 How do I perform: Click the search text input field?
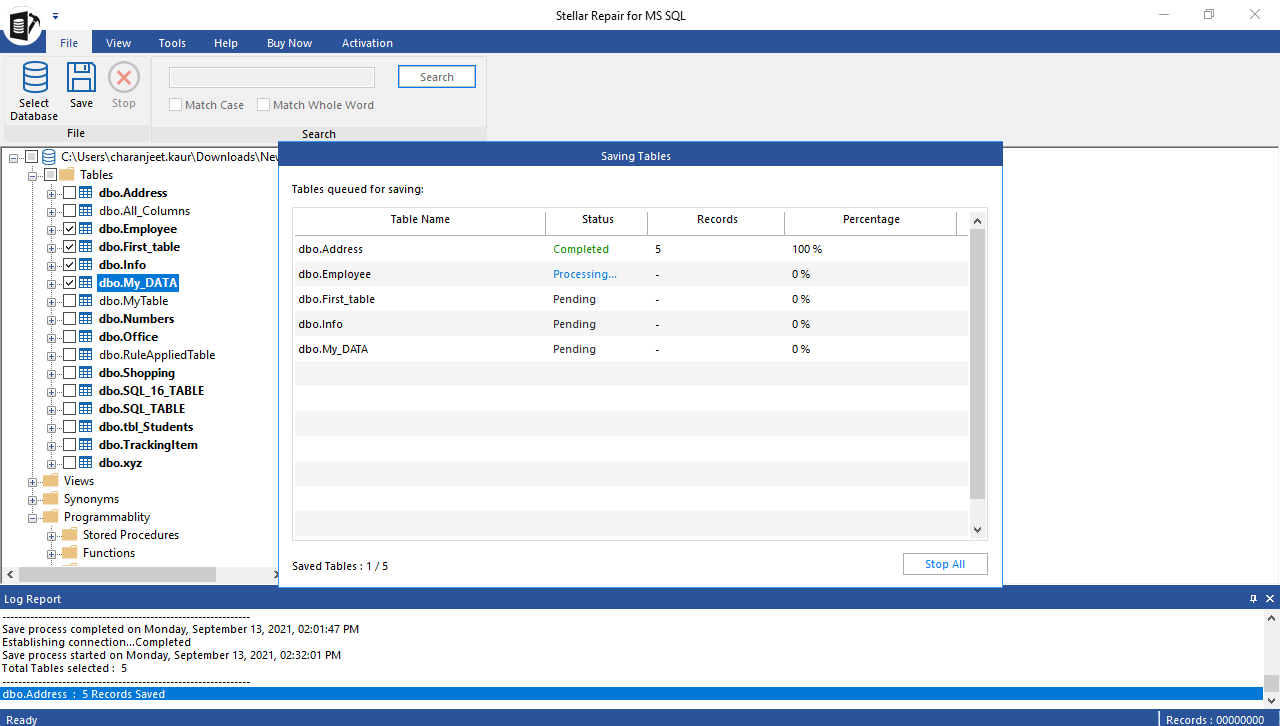point(272,77)
